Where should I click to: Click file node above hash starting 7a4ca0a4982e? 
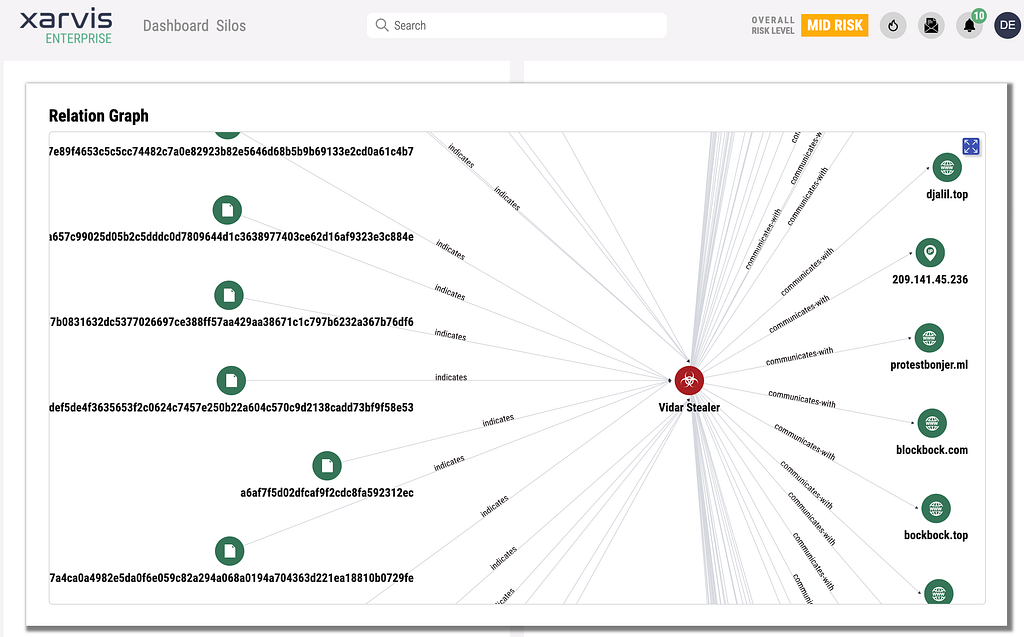(x=230, y=550)
